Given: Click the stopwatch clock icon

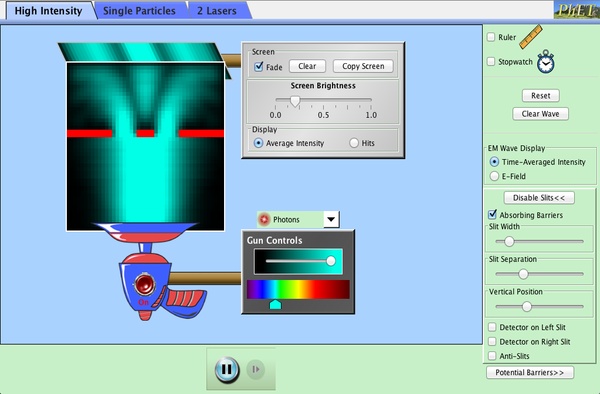Looking at the screenshot, I should pyautogui.click(x=545, y=62).
